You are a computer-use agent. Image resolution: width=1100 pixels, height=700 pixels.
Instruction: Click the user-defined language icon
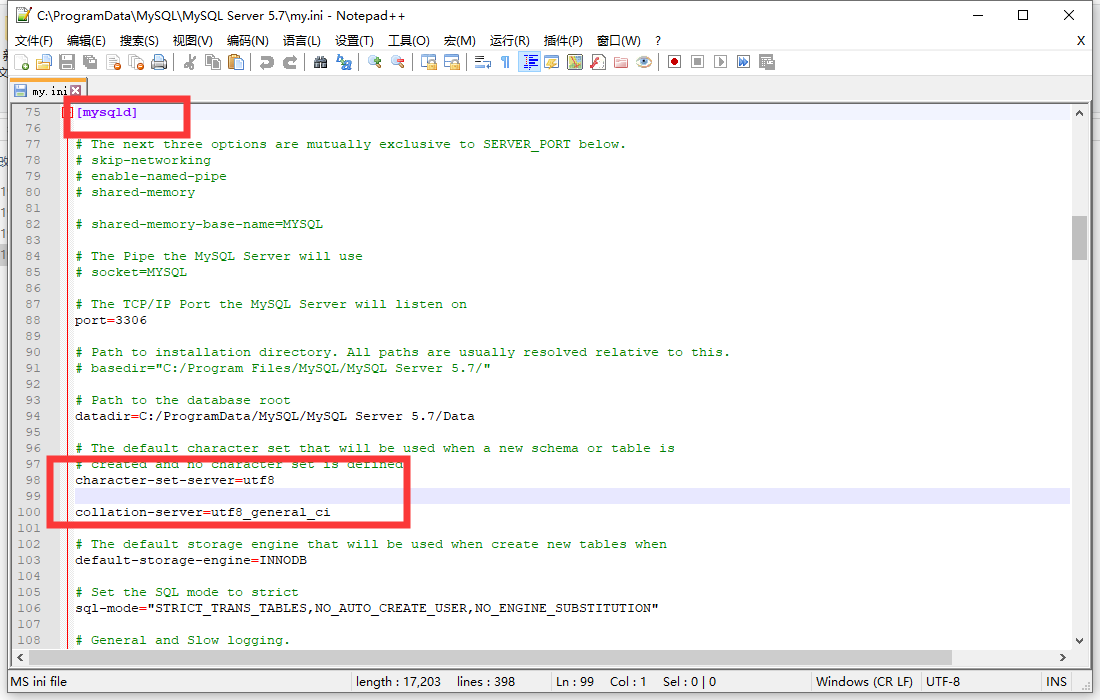[x=552, y=62]
